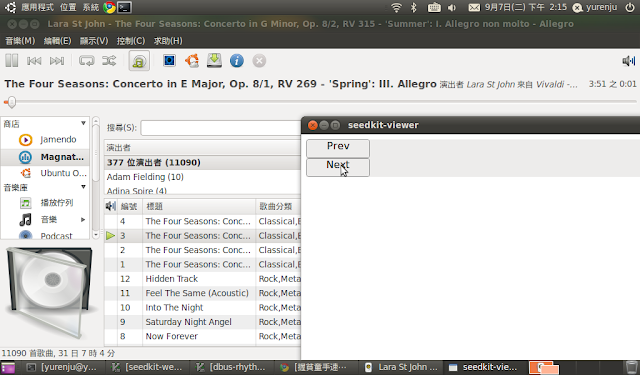
Task: Open the 編輯(E) menu
Action: (58, 41)
